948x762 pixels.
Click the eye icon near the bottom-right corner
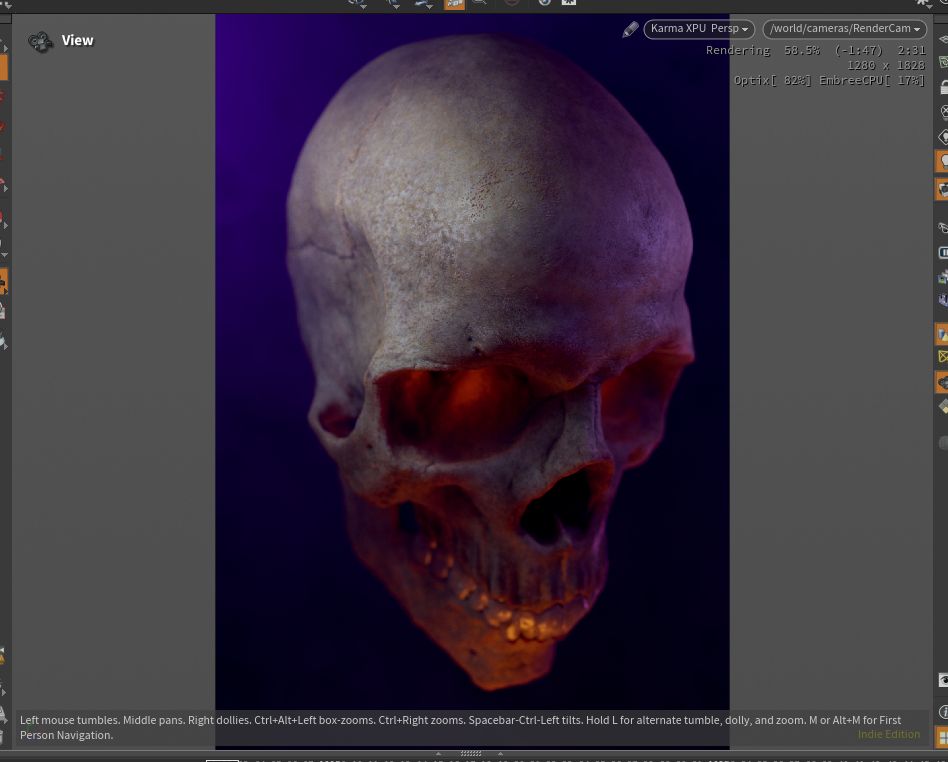(x=942, y=680)
